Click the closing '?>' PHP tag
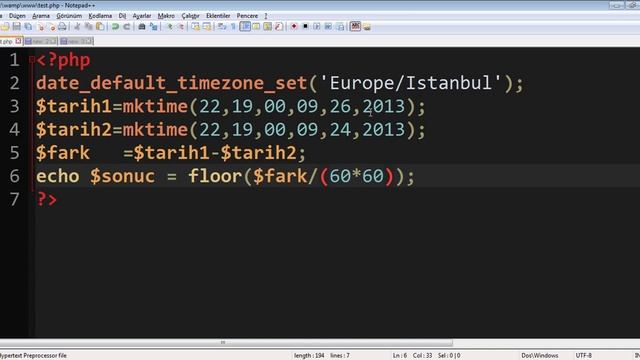This screenshot has height=360, width=640. point(47,200)
